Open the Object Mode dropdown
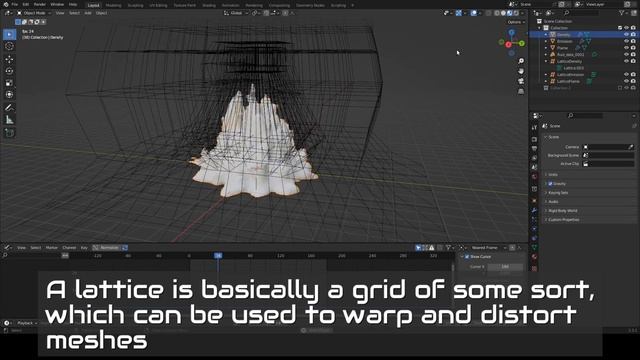 pyautogui.click(x=34, y=13)
